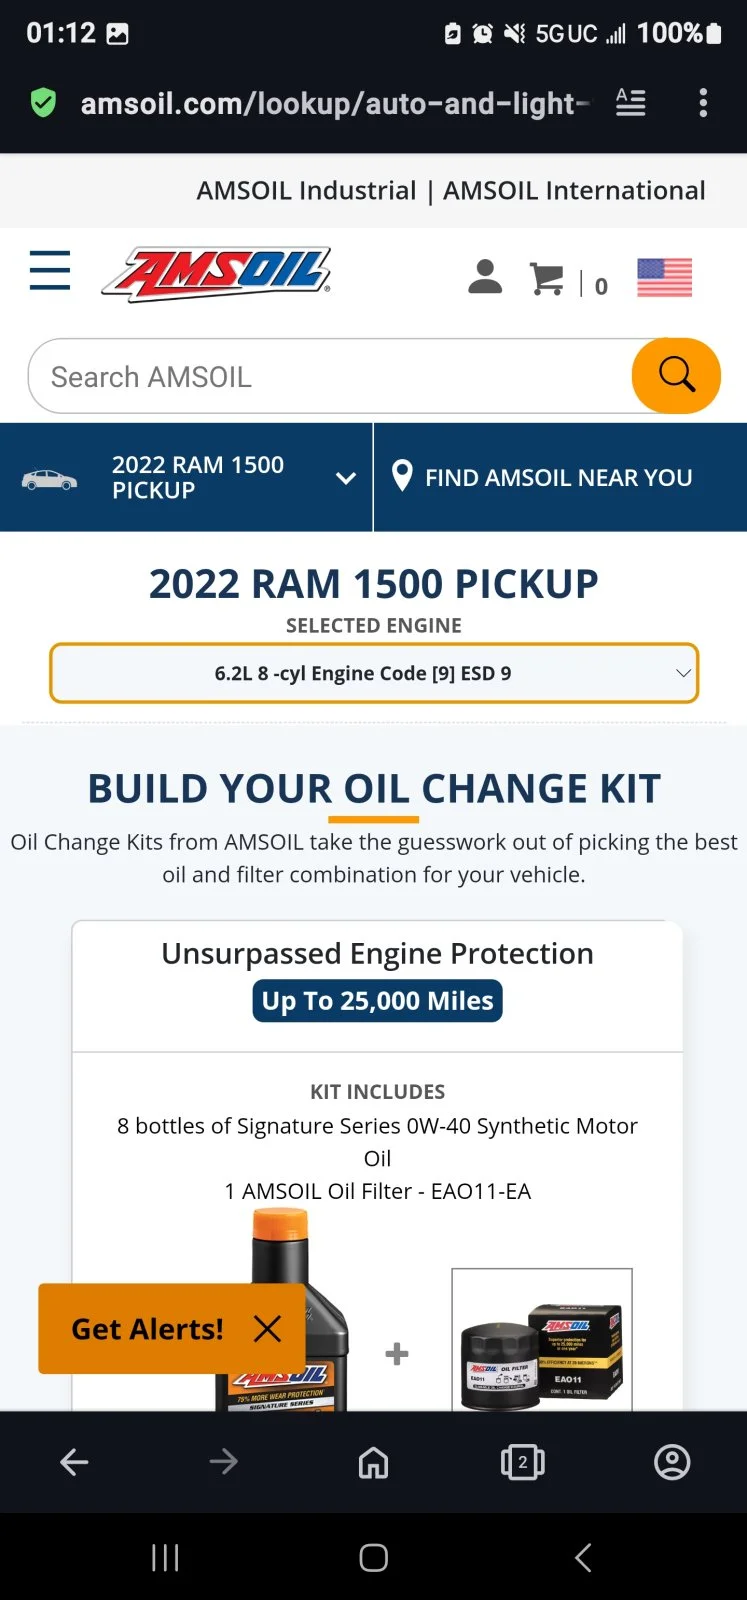Tap Find AMSOIL Near You
This screenshot has width=747, height=1600.
tap(558, 478)
